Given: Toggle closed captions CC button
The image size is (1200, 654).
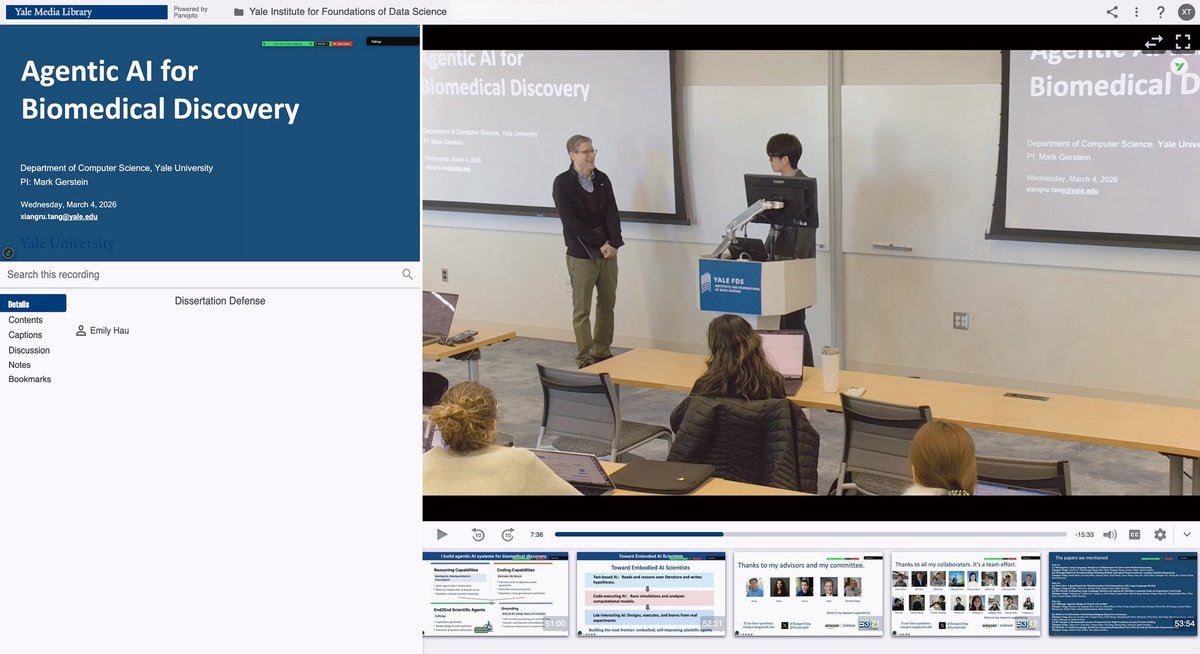Looking at the screenshot, I should click(1135, 535).
